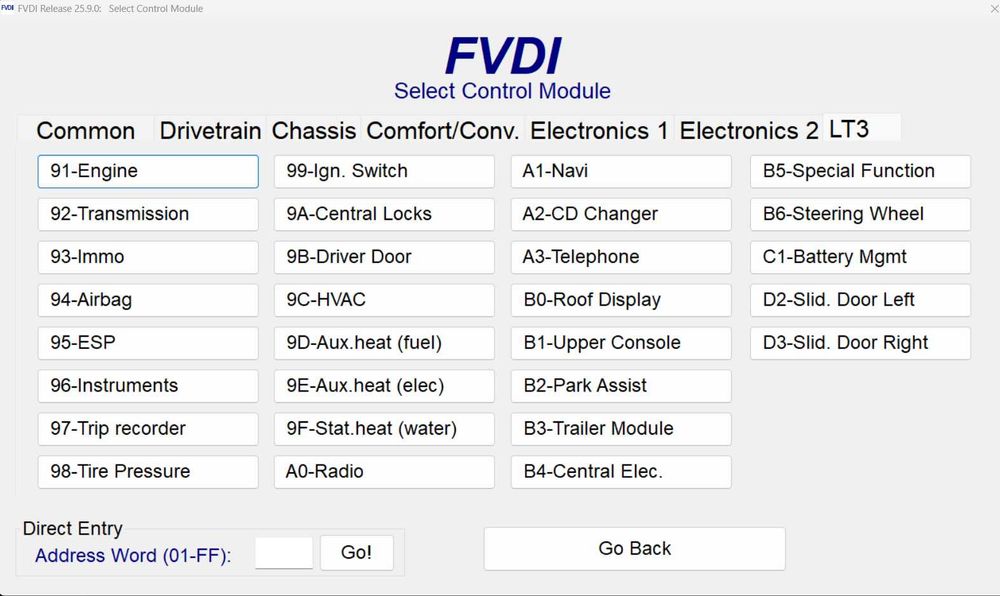Open the Drivetrain tab

click(210, 130)
